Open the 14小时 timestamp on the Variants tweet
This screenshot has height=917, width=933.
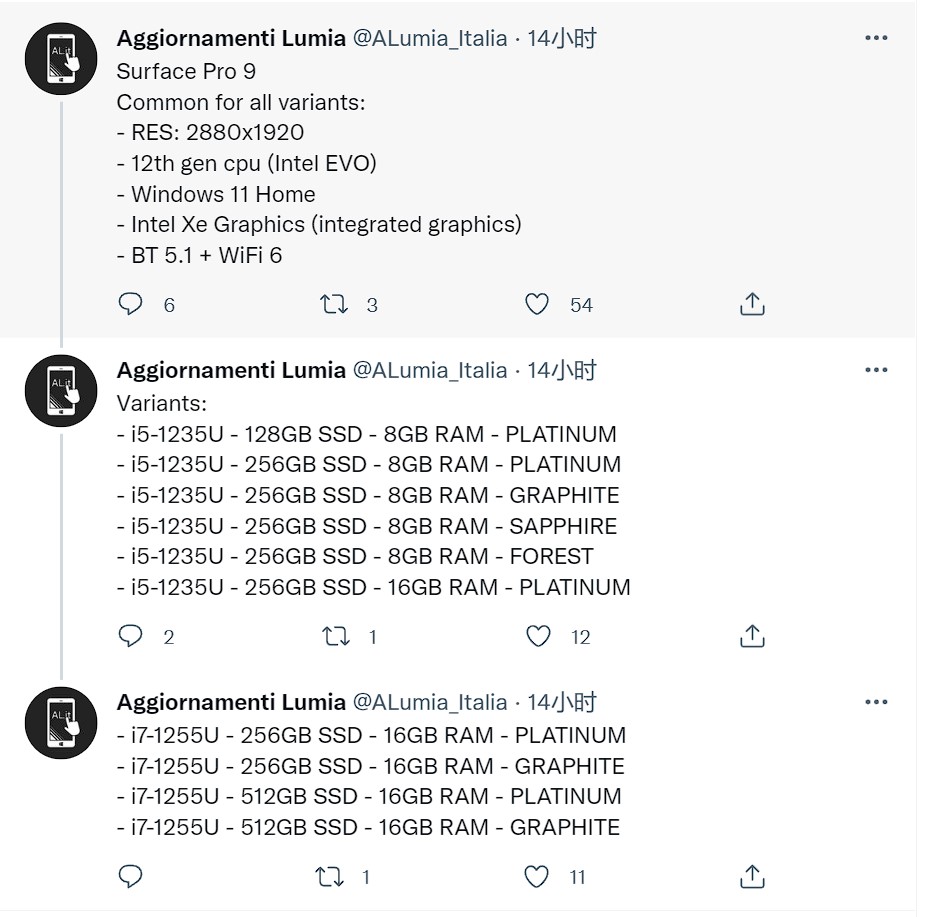click(562, 370)
